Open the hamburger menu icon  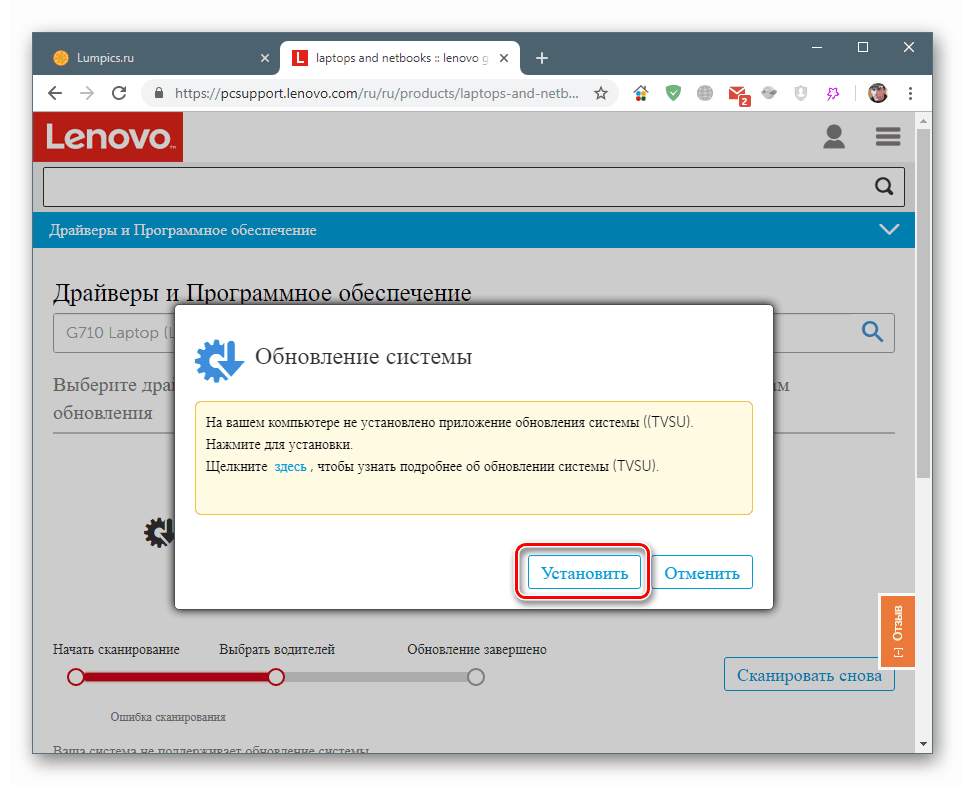(888, 136)
